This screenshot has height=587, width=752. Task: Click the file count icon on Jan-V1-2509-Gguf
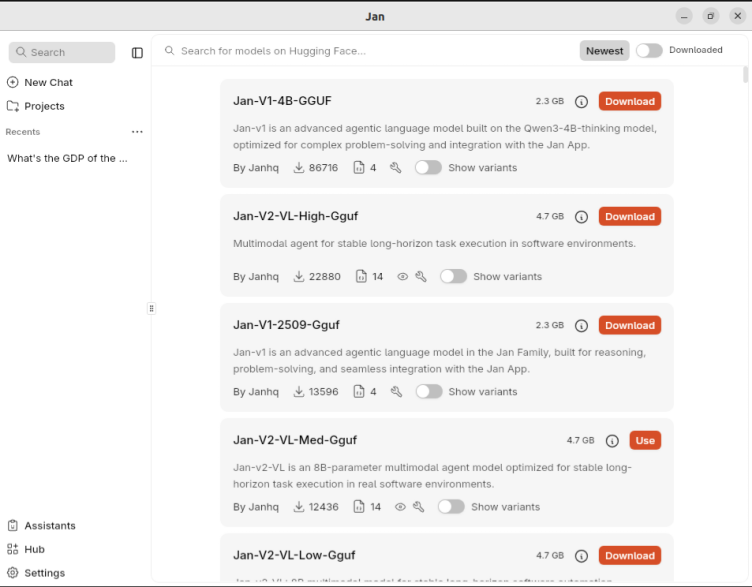pyautogui.click(x=359, y=391)
